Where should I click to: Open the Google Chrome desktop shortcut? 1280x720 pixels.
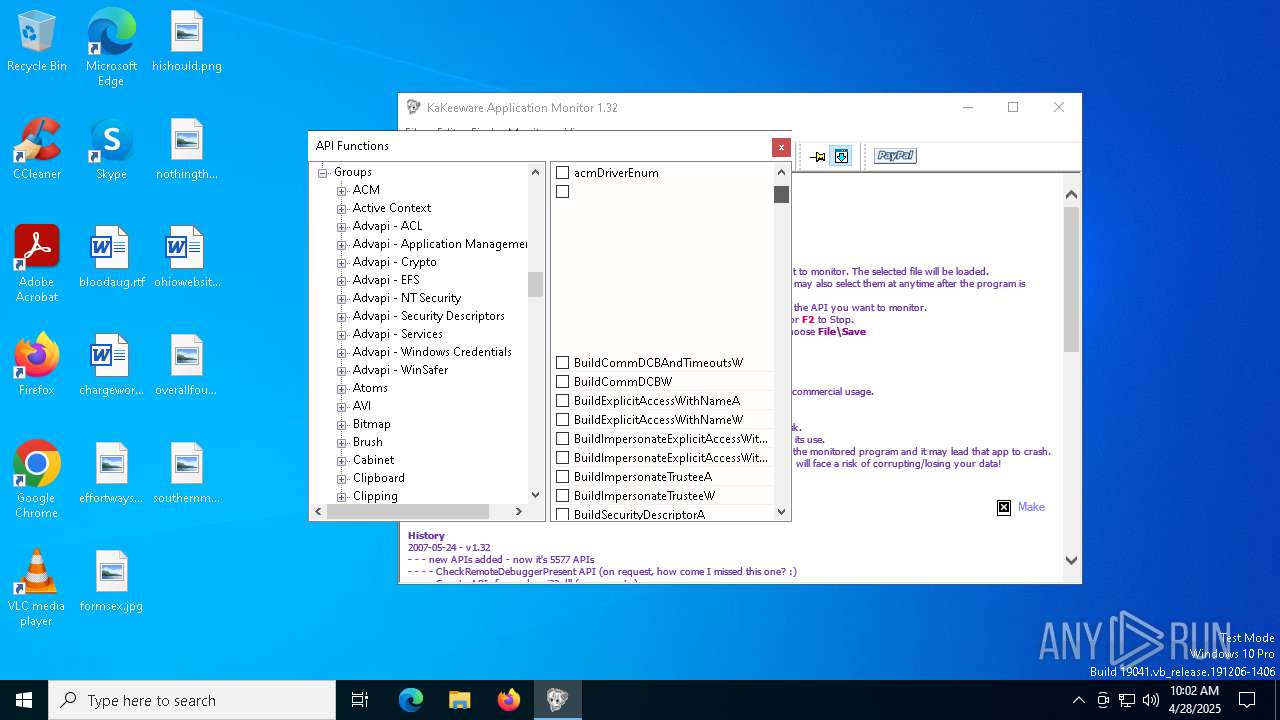click(x=37, y=480)
